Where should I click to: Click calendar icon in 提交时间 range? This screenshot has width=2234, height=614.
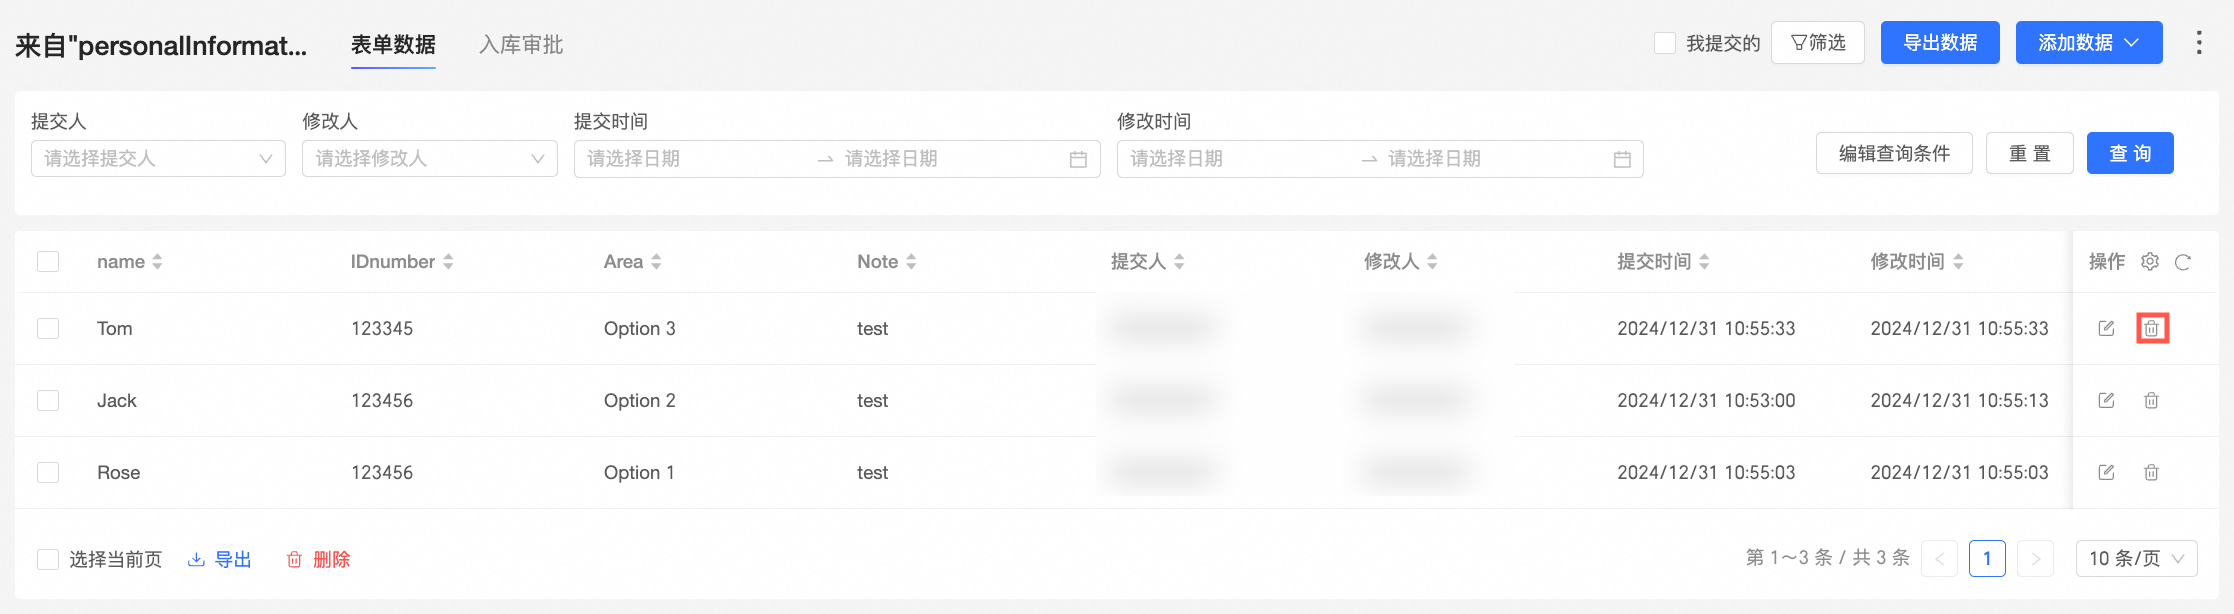tap(1078, 159)
